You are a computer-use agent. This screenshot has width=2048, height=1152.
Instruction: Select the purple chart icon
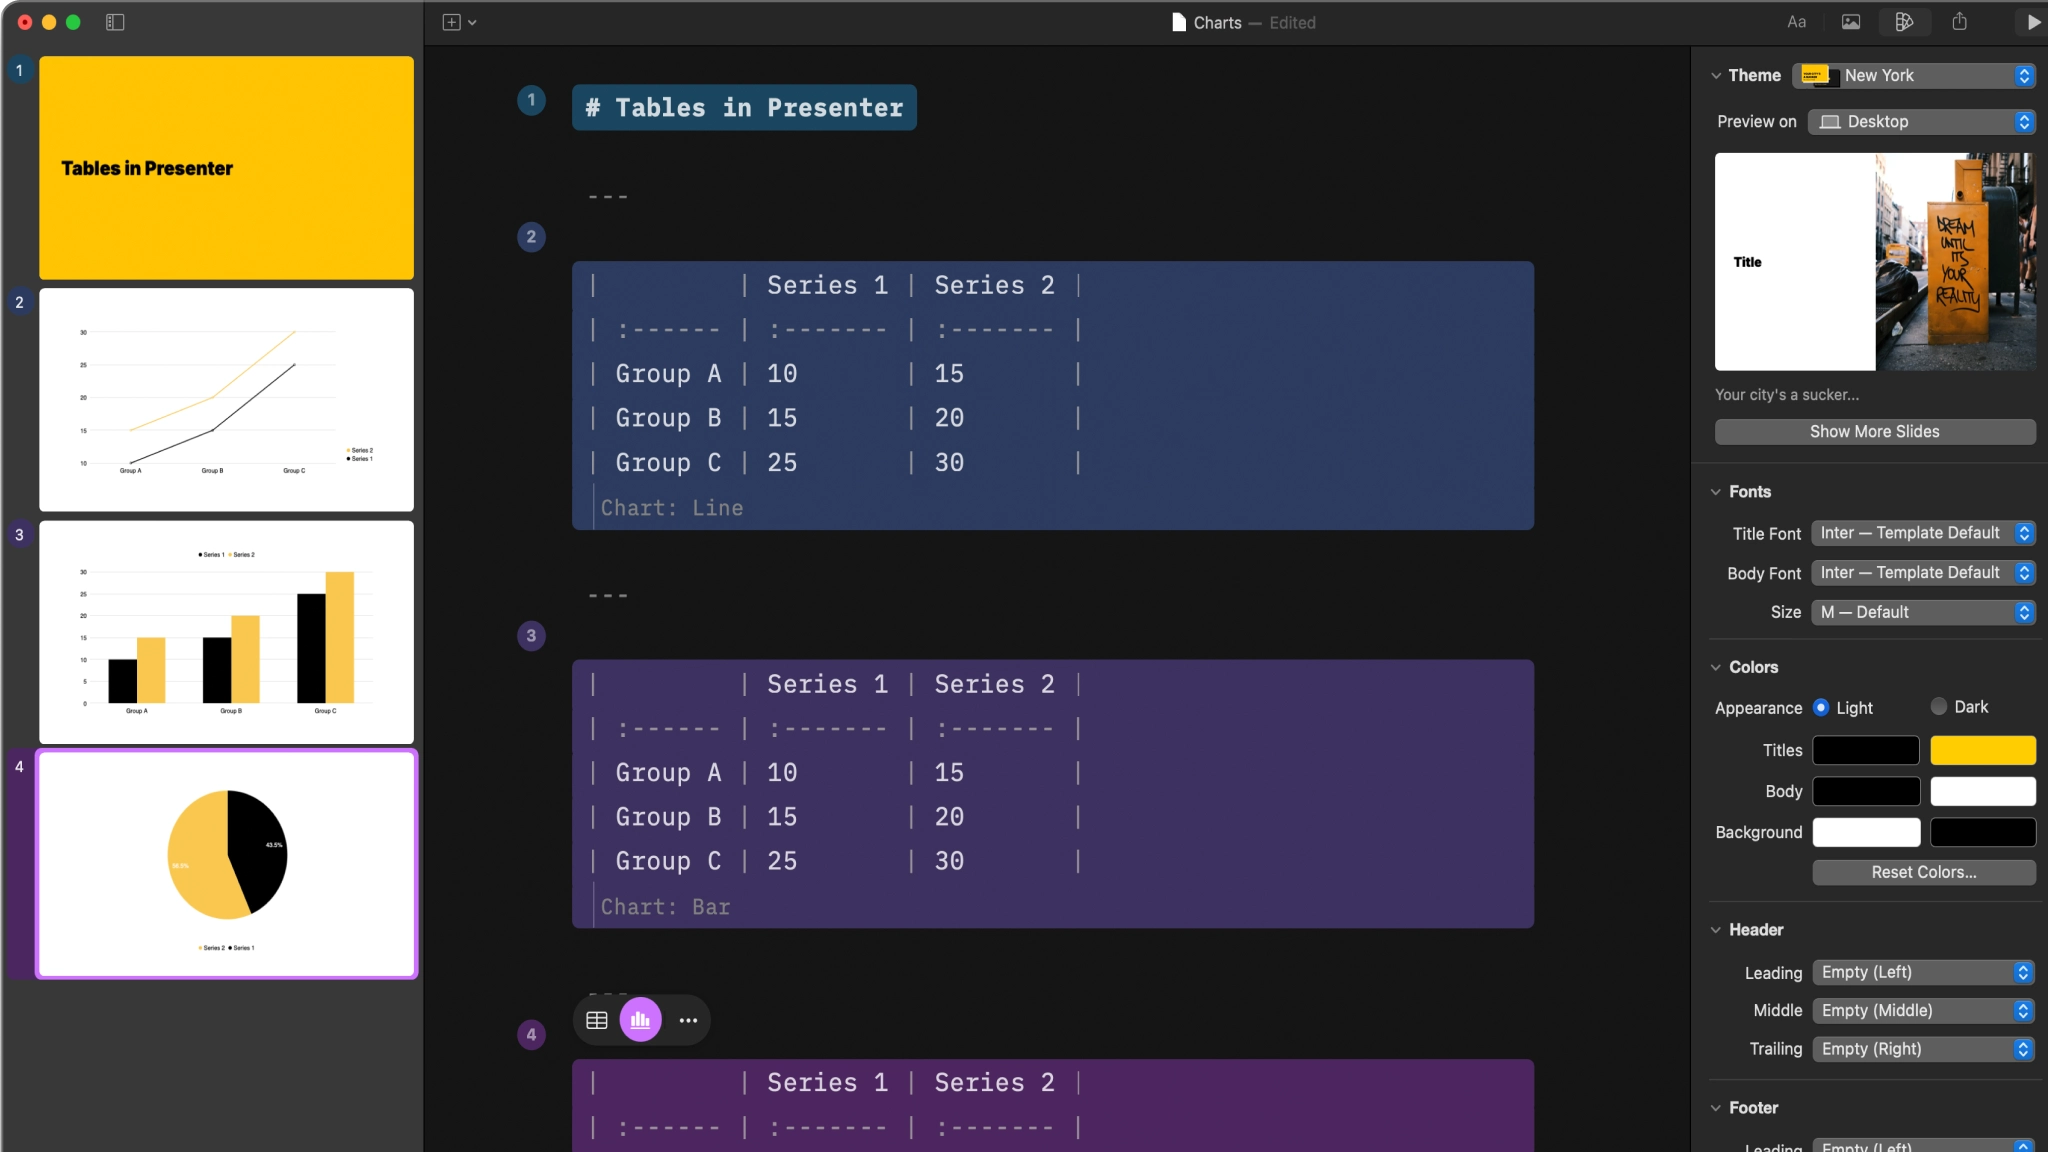641,1019
